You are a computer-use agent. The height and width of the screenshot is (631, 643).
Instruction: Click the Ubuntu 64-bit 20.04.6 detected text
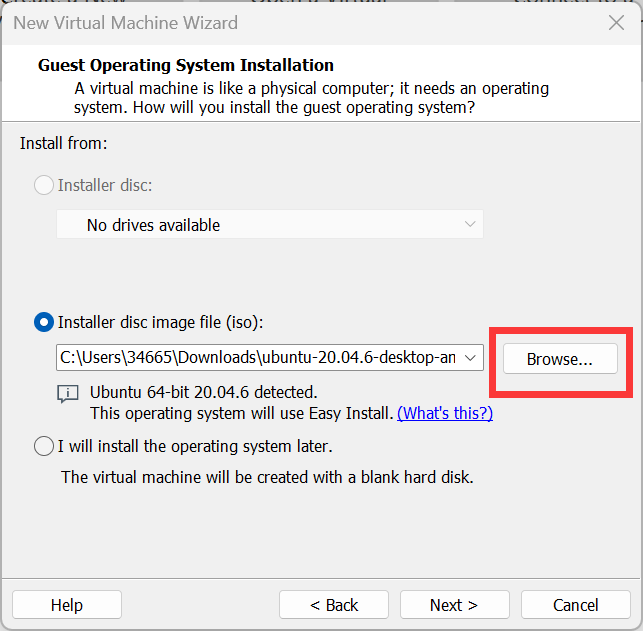coord(203,392)
